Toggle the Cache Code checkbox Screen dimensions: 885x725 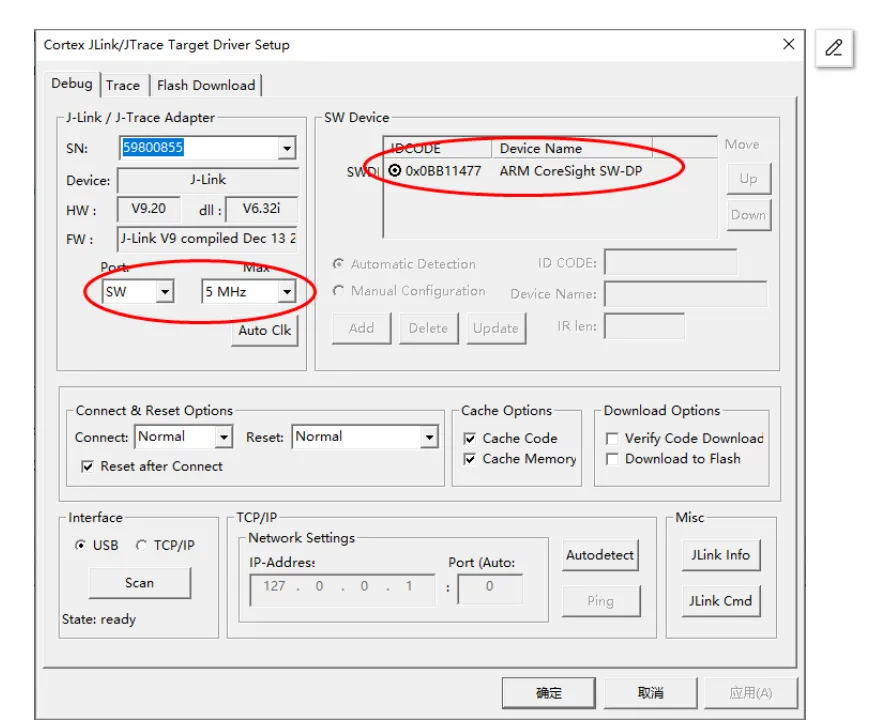pyautogui.click(x=470, y=438)
